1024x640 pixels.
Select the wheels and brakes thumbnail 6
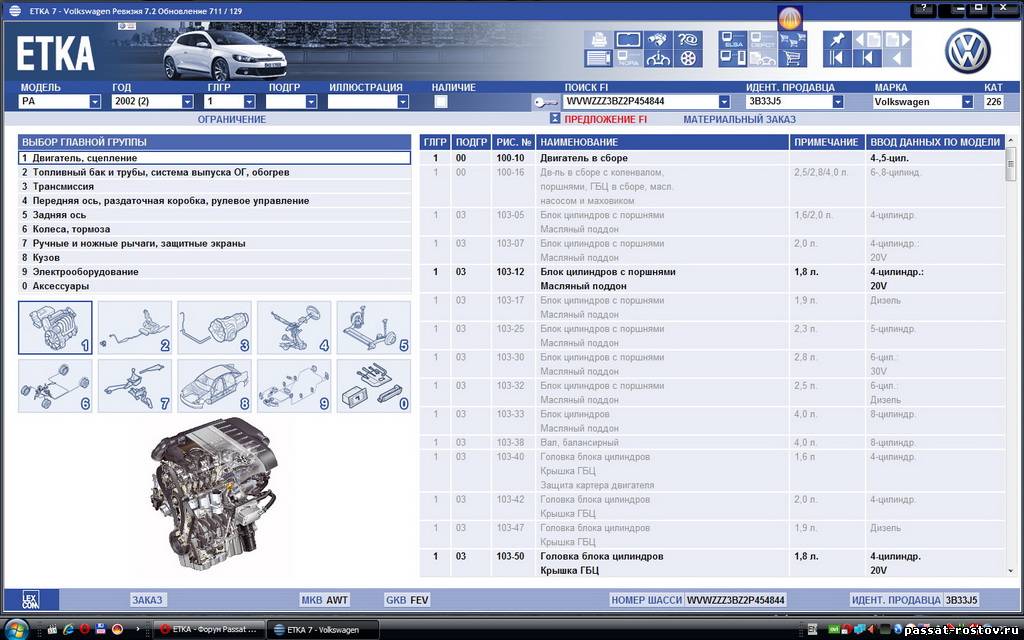pos(56,386)
